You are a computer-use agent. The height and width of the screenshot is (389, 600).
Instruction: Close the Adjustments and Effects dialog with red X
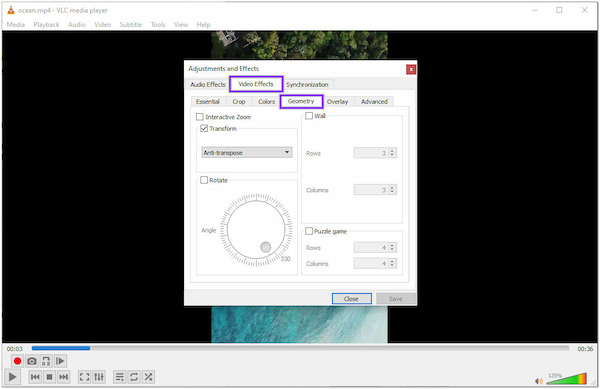(411, 70)
